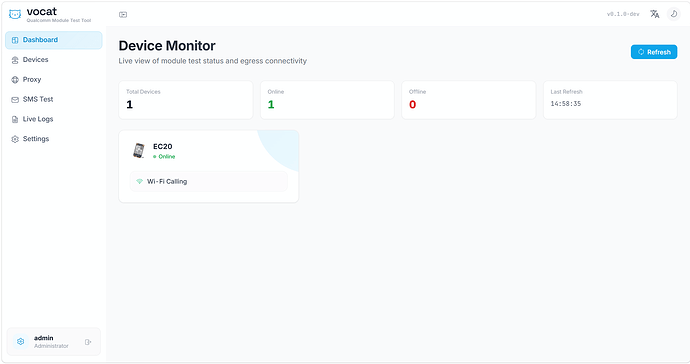Click the Offline count card
This screenshot has height=364, width=690.
point(469,100)
